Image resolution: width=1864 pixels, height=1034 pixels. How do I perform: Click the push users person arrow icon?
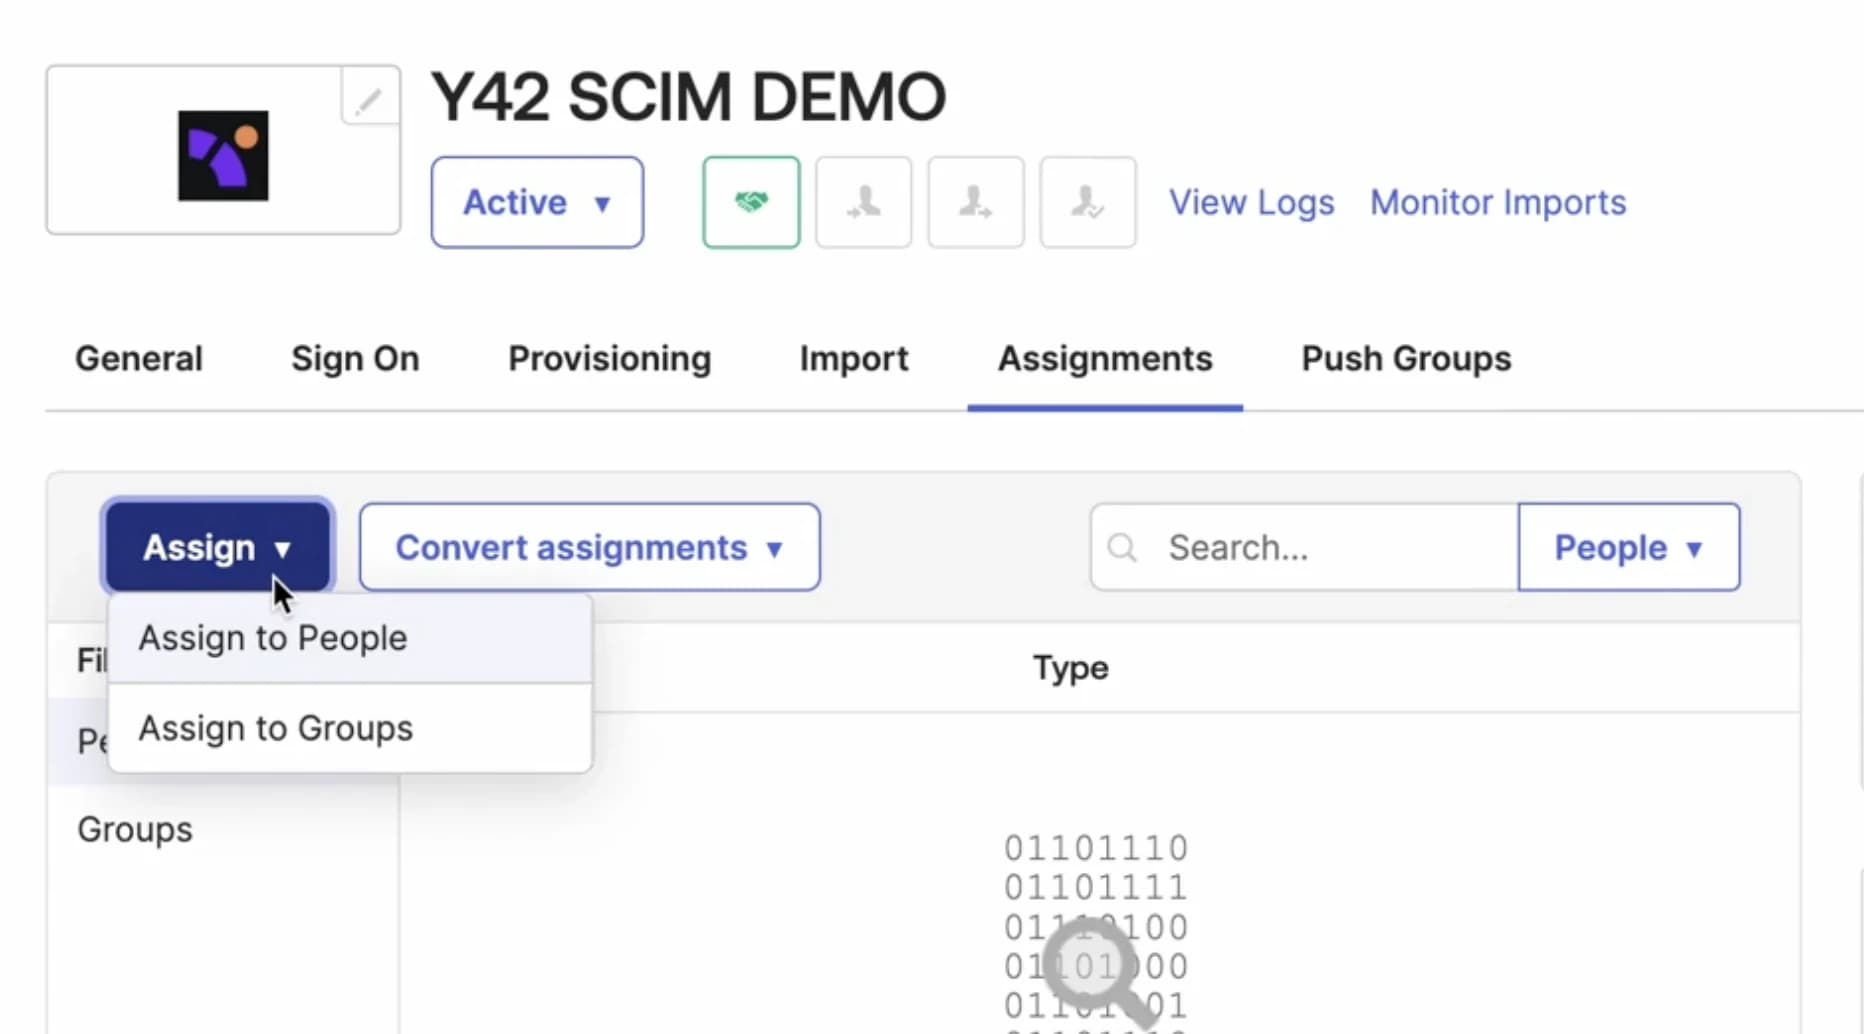(x=975, y=202)
